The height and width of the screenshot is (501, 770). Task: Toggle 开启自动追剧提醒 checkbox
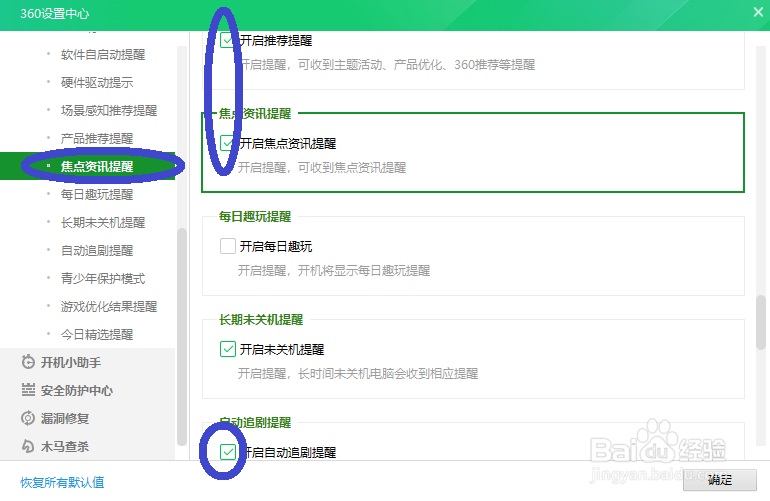point(227,451)
